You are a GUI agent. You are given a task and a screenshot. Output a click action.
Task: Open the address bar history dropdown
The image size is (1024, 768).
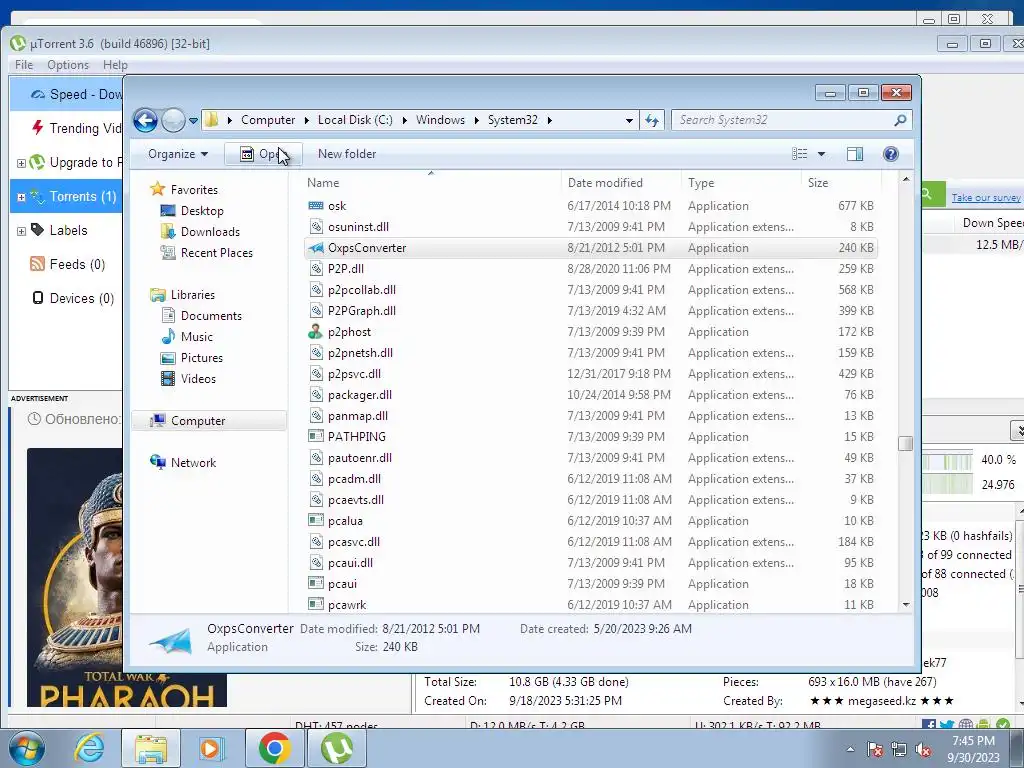(x=629, y=121)
